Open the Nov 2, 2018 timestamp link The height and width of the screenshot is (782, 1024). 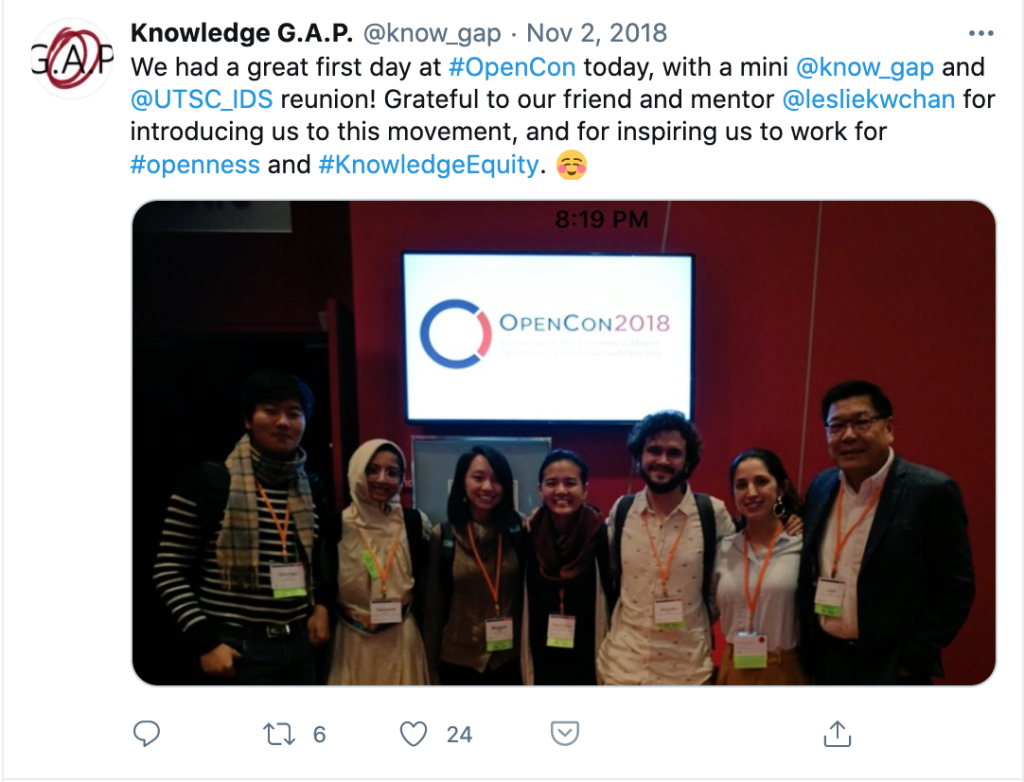click(597, 33)
